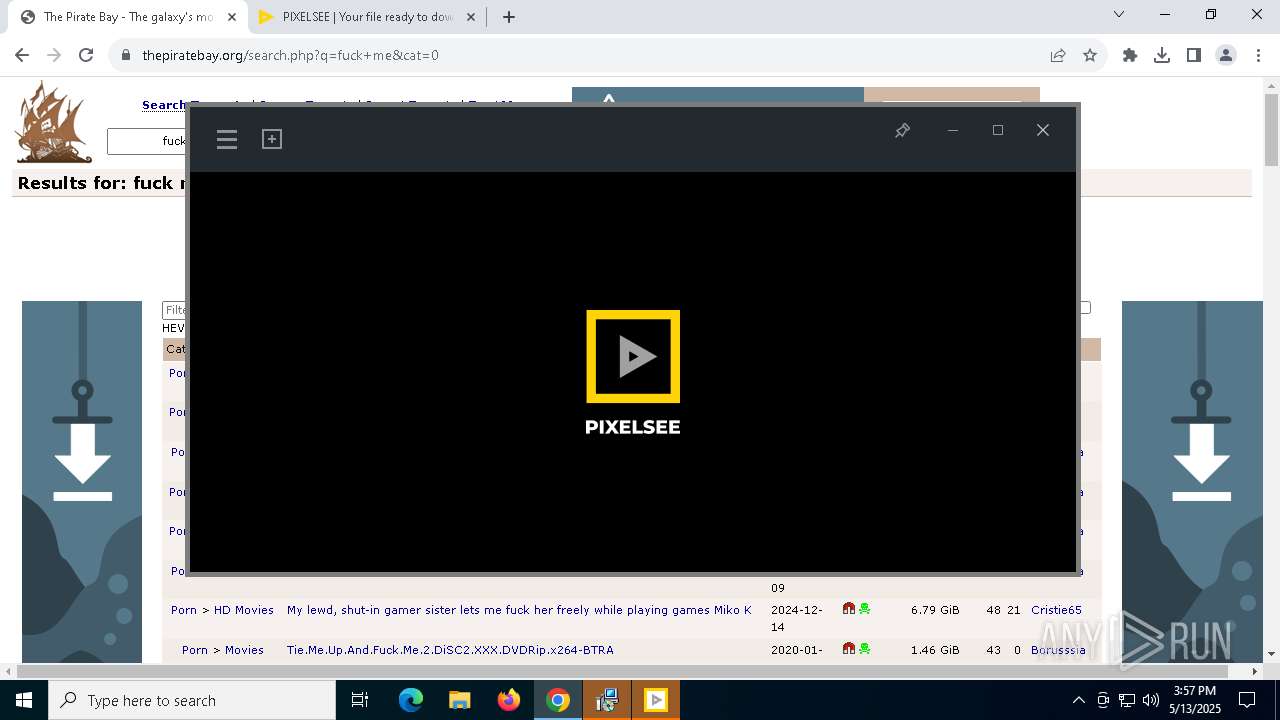Expand the Chrome tab search chevron
The width and height of the screenshot is (1280, 720).
pyautogui.click(x=1119, y=14)
